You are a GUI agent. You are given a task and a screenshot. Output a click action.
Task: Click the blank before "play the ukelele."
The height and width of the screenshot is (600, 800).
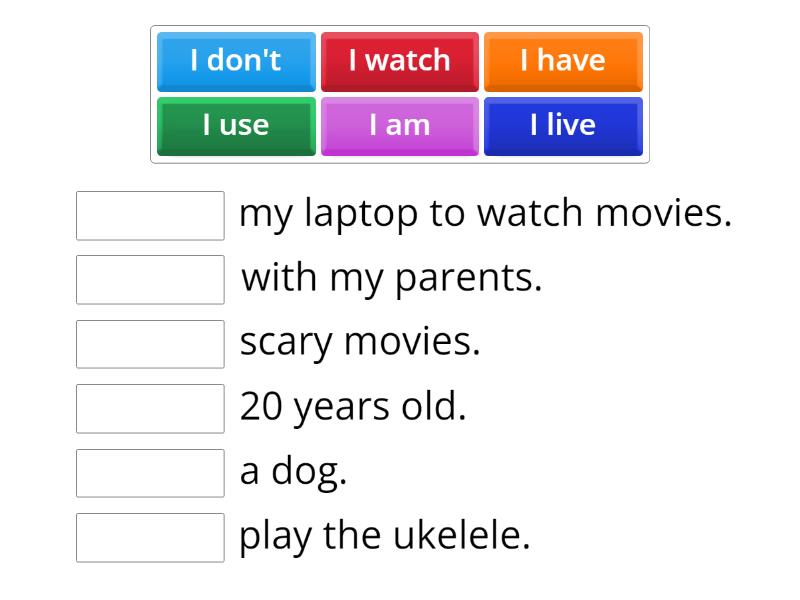tap(149, 538)
